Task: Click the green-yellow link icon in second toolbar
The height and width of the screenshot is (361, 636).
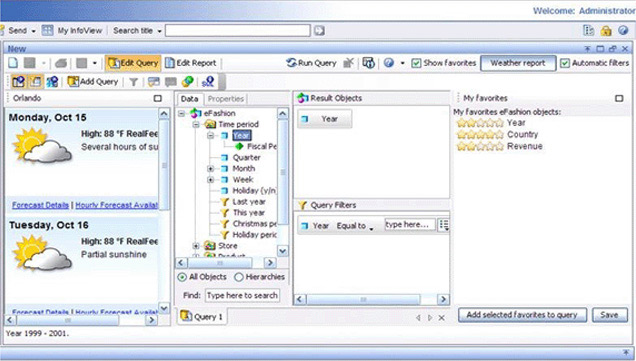Action: pyautogui.click(x=187, y=82)
